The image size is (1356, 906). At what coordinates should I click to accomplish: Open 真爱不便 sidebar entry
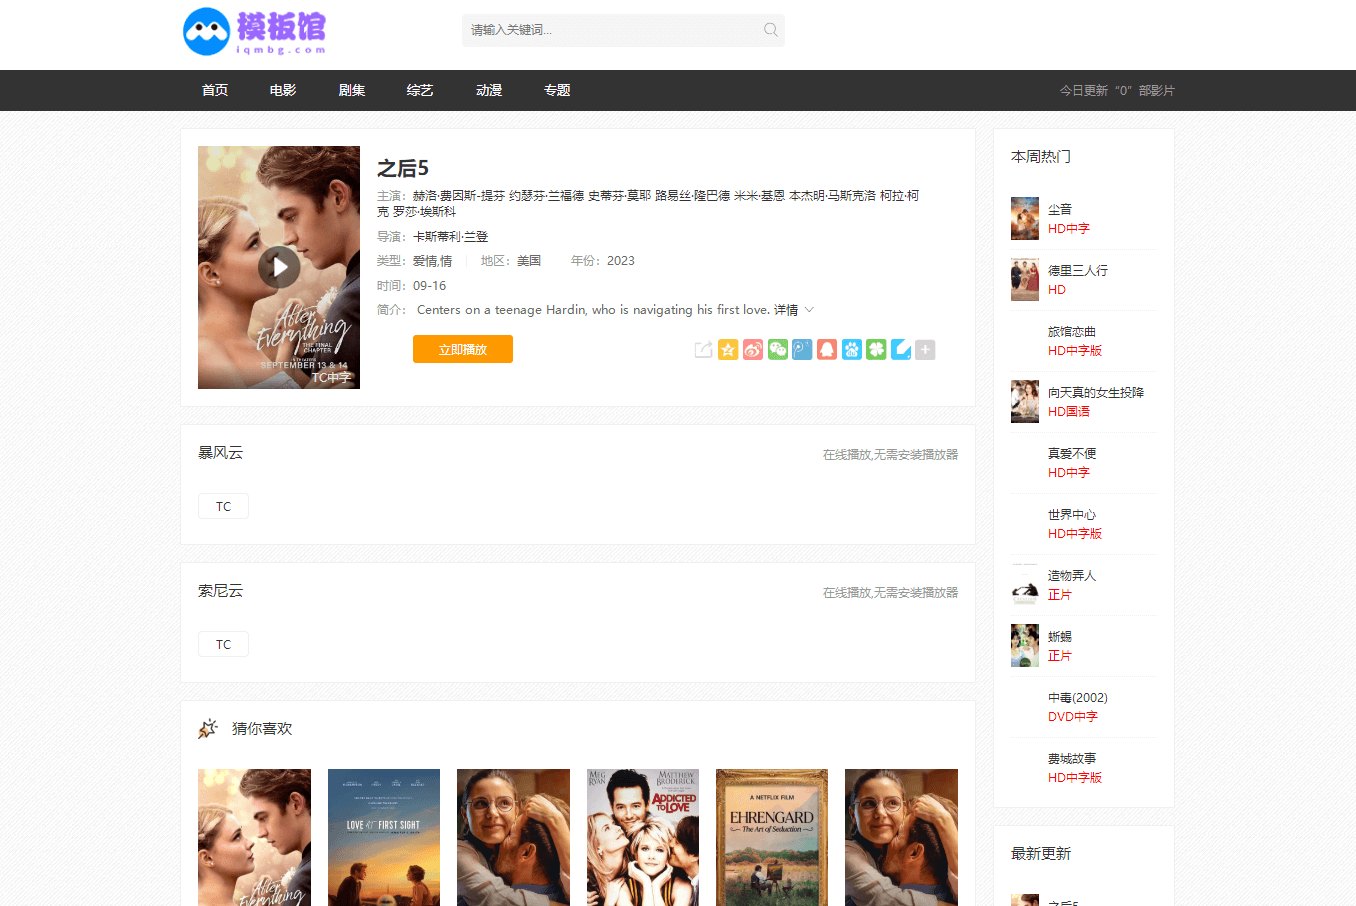(1072, 453)
